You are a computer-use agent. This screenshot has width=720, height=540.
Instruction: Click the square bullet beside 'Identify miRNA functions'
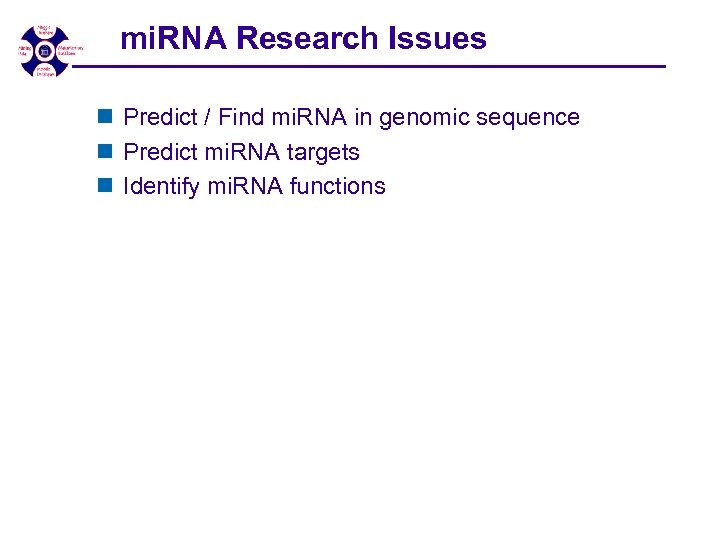click(x=104, y=187)
